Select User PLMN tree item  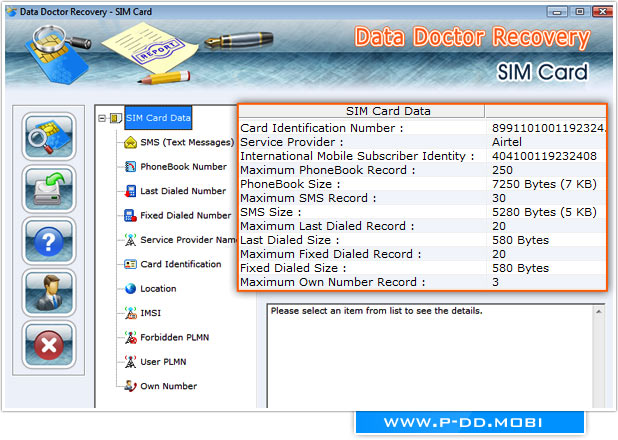click(164, 362)
